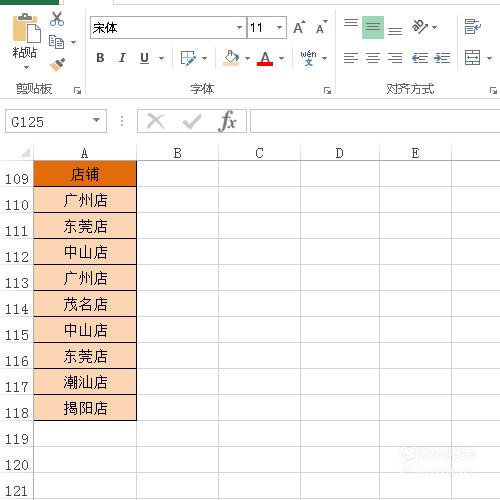Image resolution: width=500 pixels, height=500 pixels.
Task: Open the Copy options dropdown arrow
Action: click(x=73, y=42)
